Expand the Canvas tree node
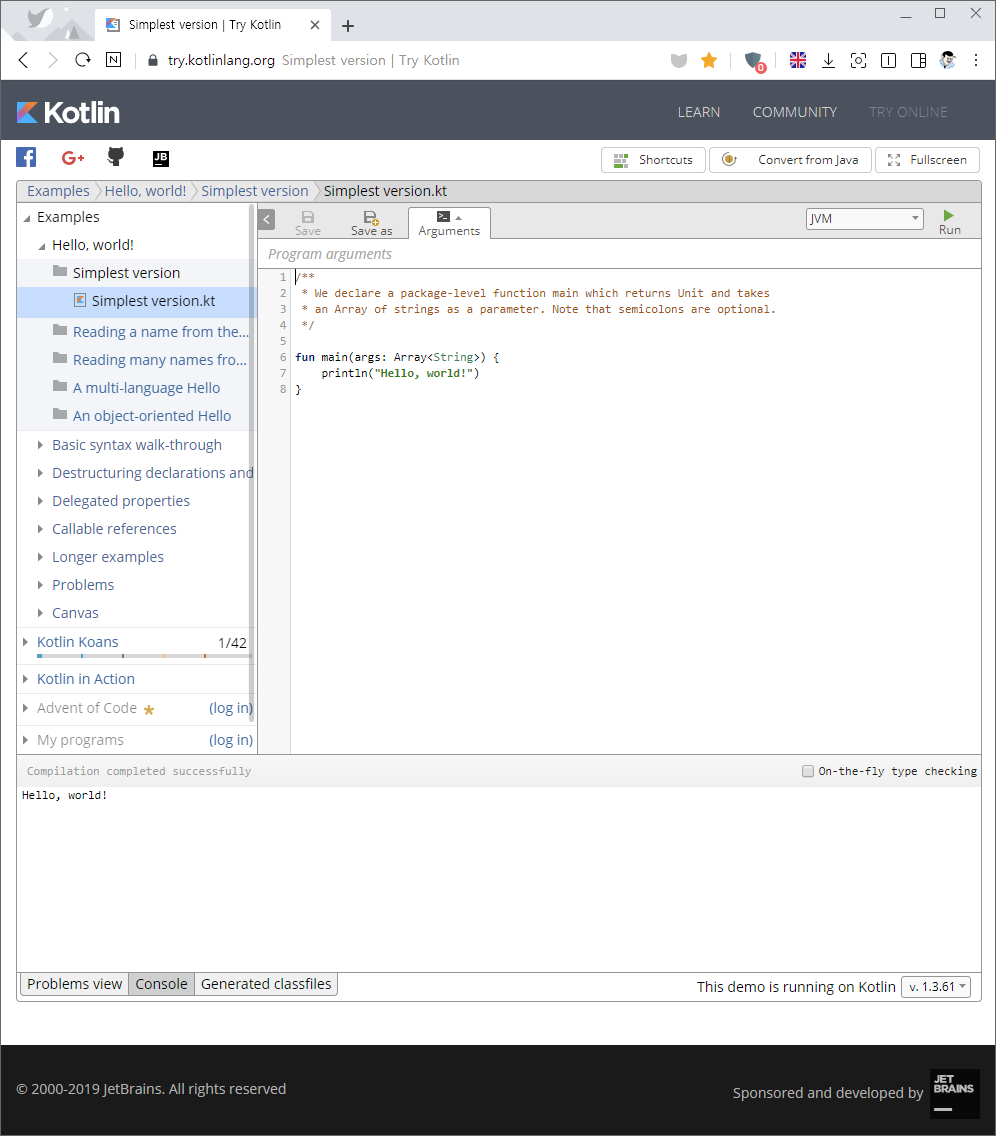The image size is (996, 1136). [41, 613]
